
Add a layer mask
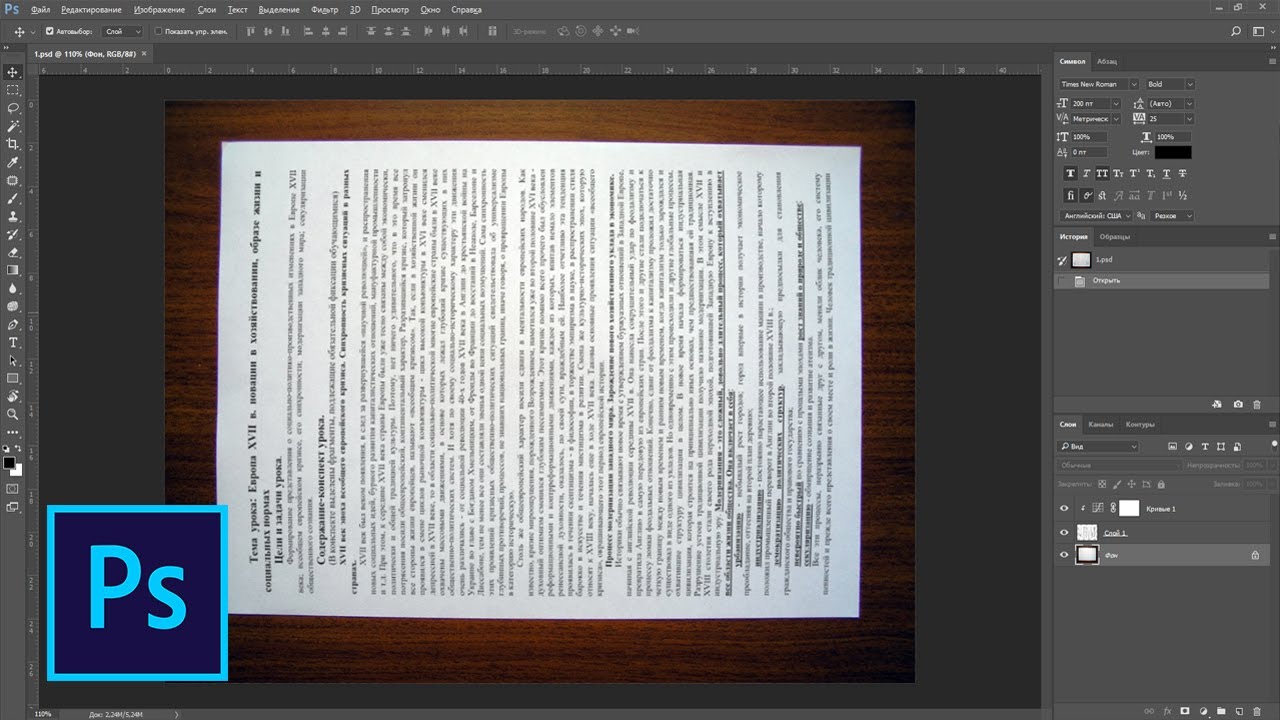click(1184, 711)
